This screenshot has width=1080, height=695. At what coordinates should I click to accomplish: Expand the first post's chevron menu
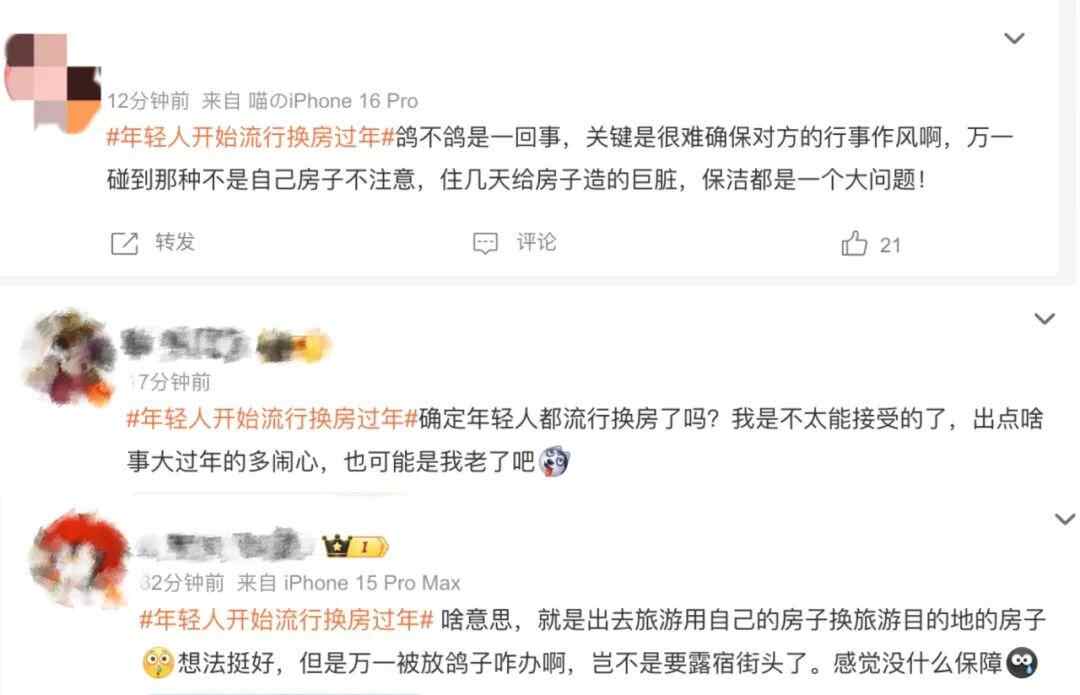(x=1014, y=38)
